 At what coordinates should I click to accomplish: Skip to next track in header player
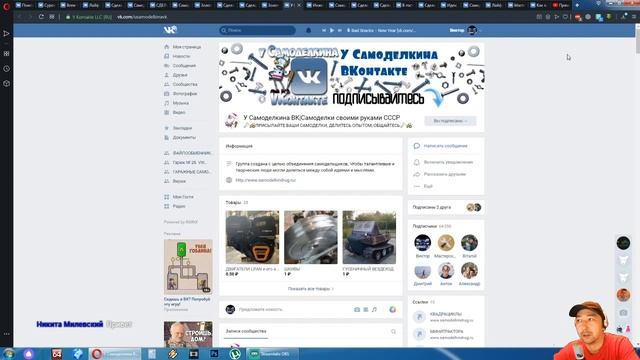tap(340, 30)
